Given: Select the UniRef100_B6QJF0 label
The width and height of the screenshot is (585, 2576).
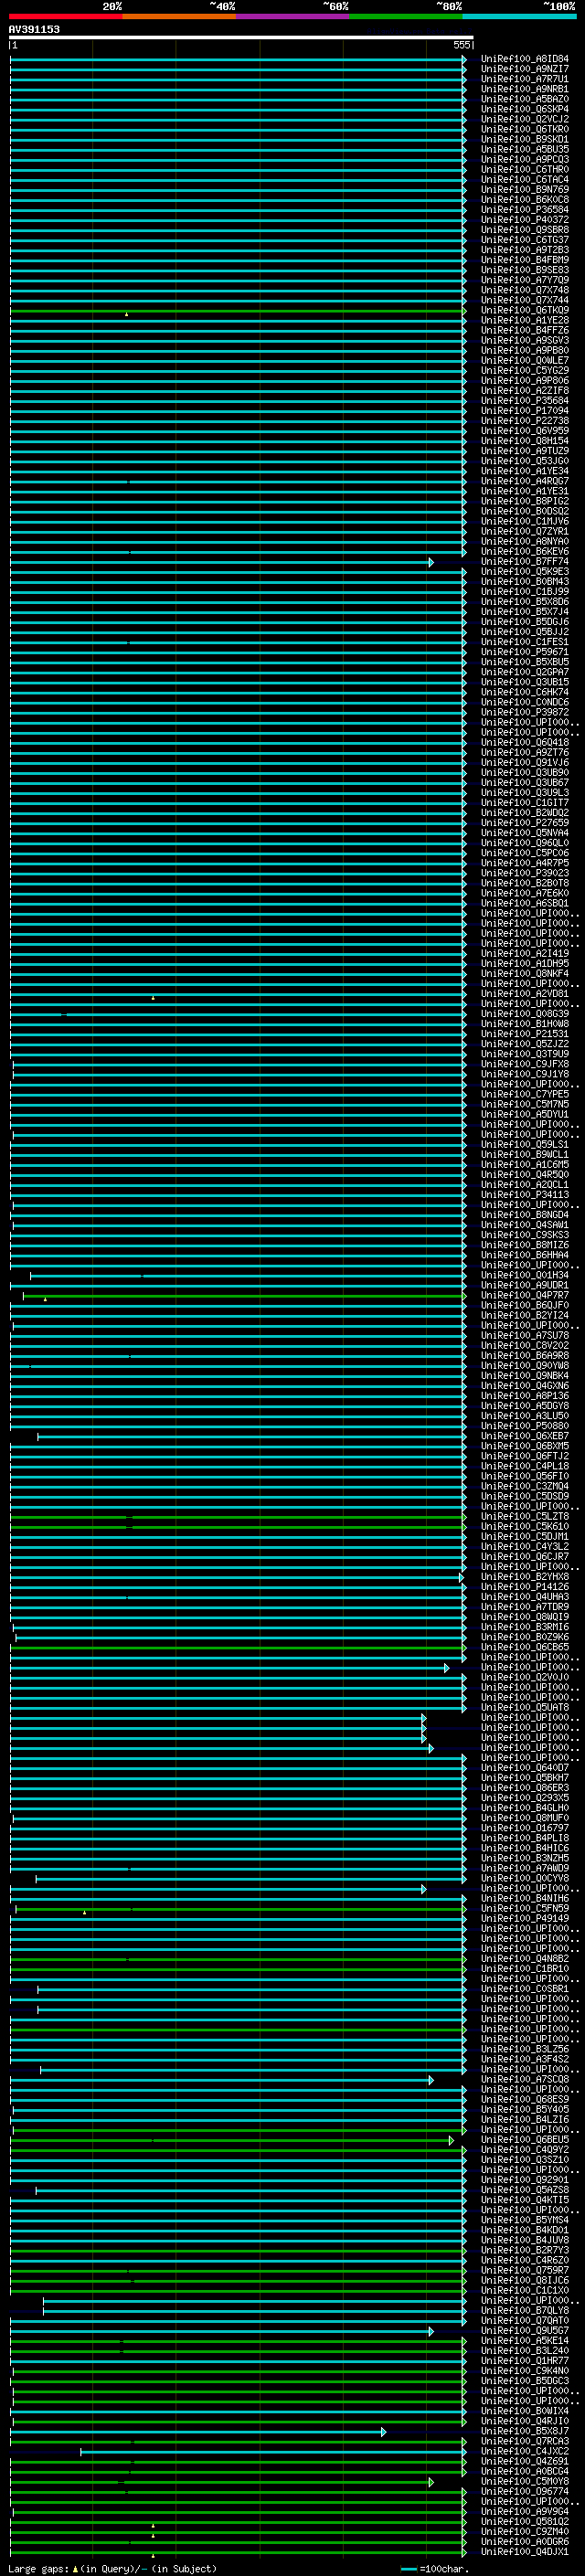Looking at the screenshot, I should [x=524, y=1305].
